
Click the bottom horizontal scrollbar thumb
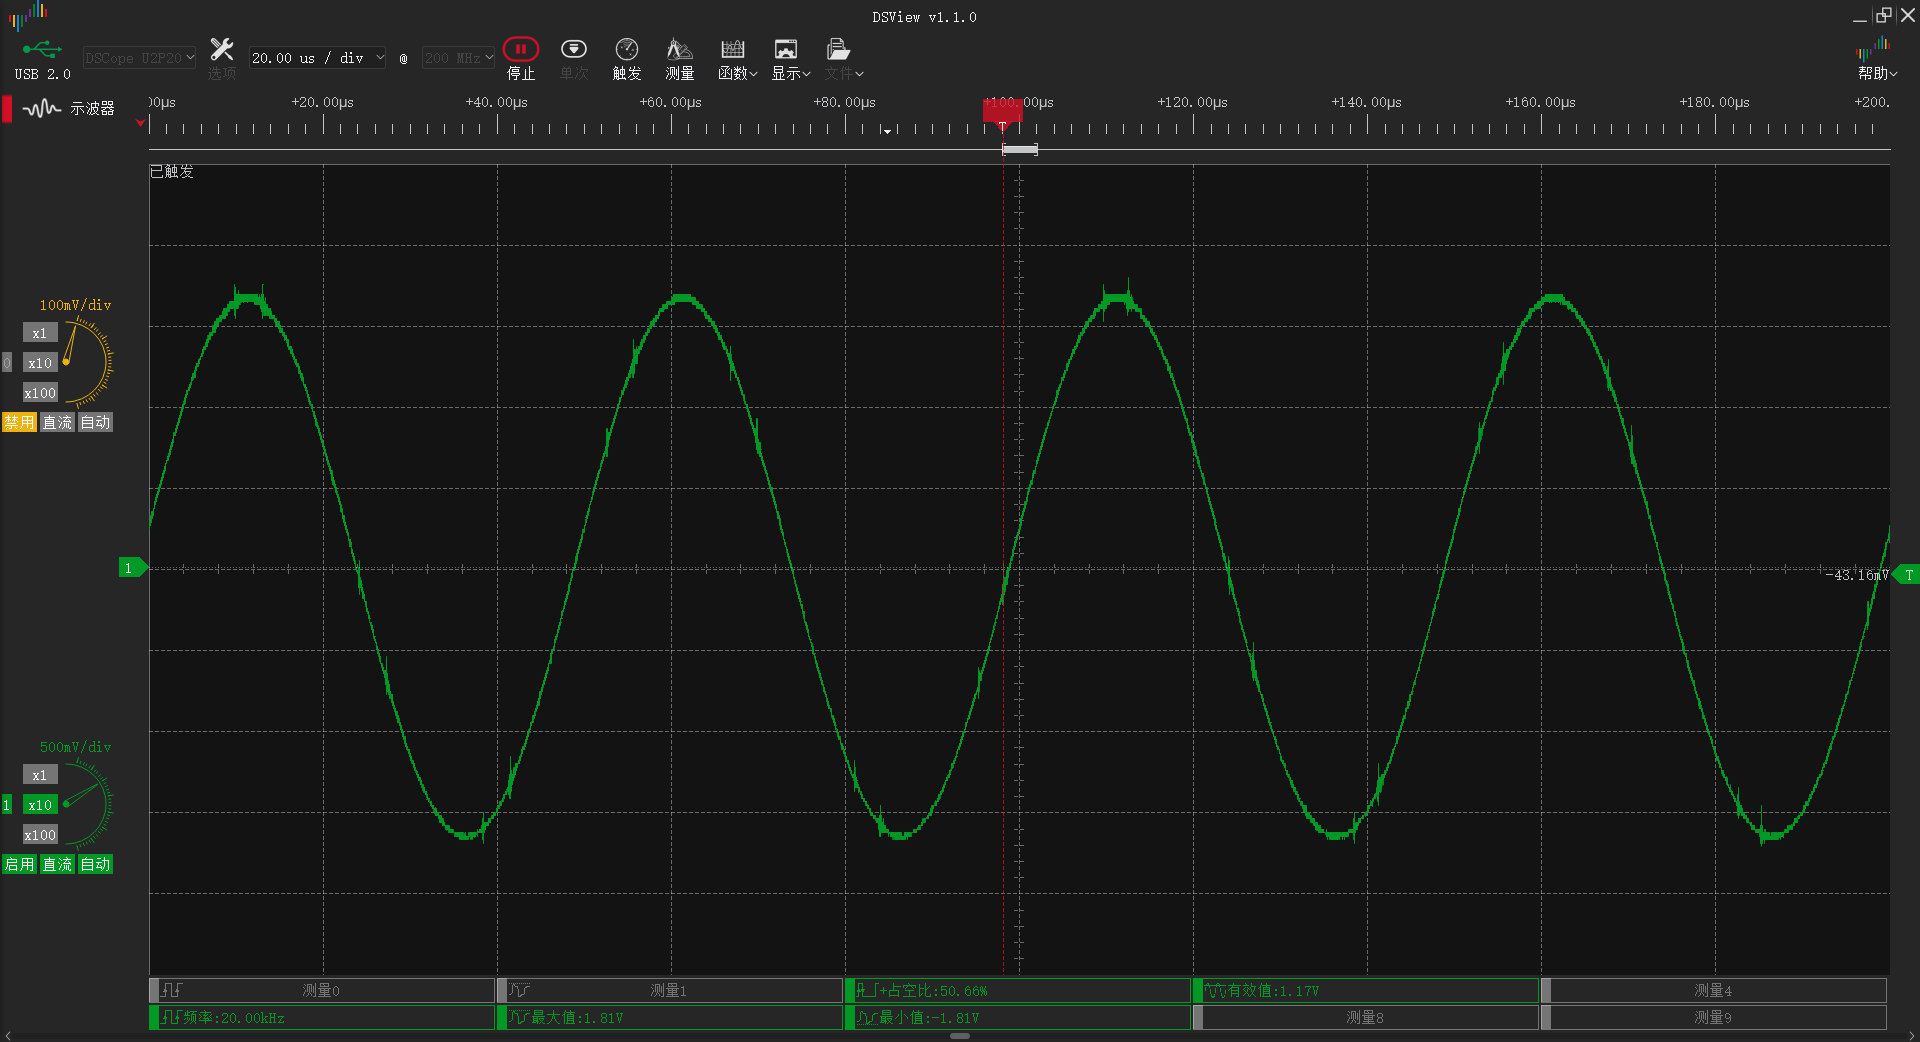tap(960, 1036)
